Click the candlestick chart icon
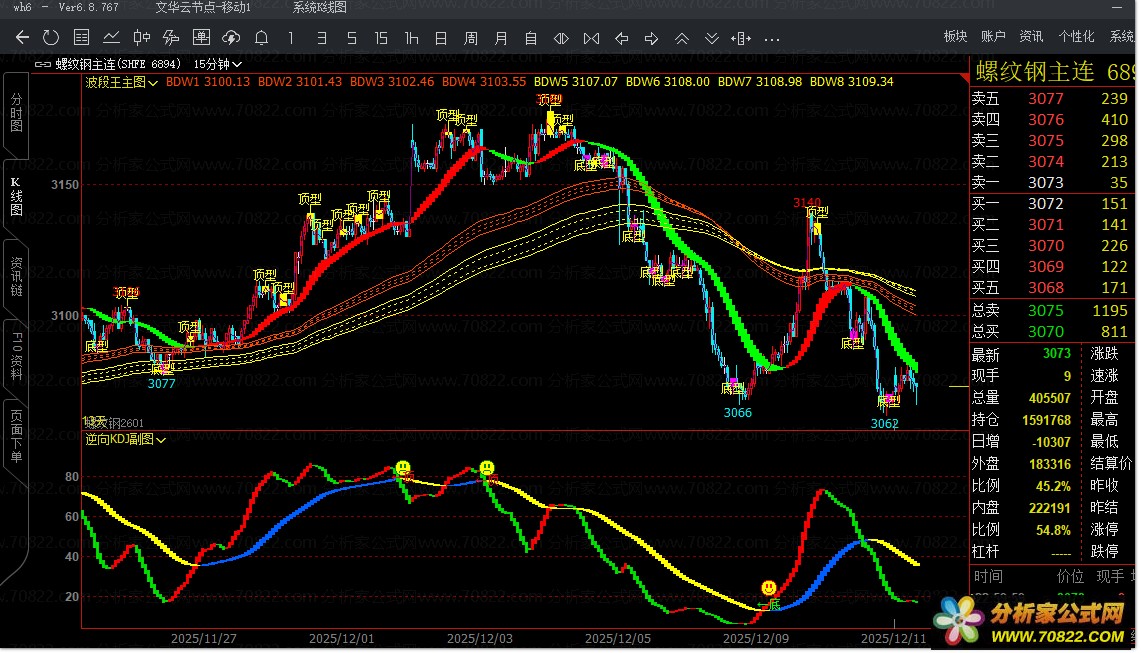This screenshot has height=653, width=1141. tap(141, 38)
